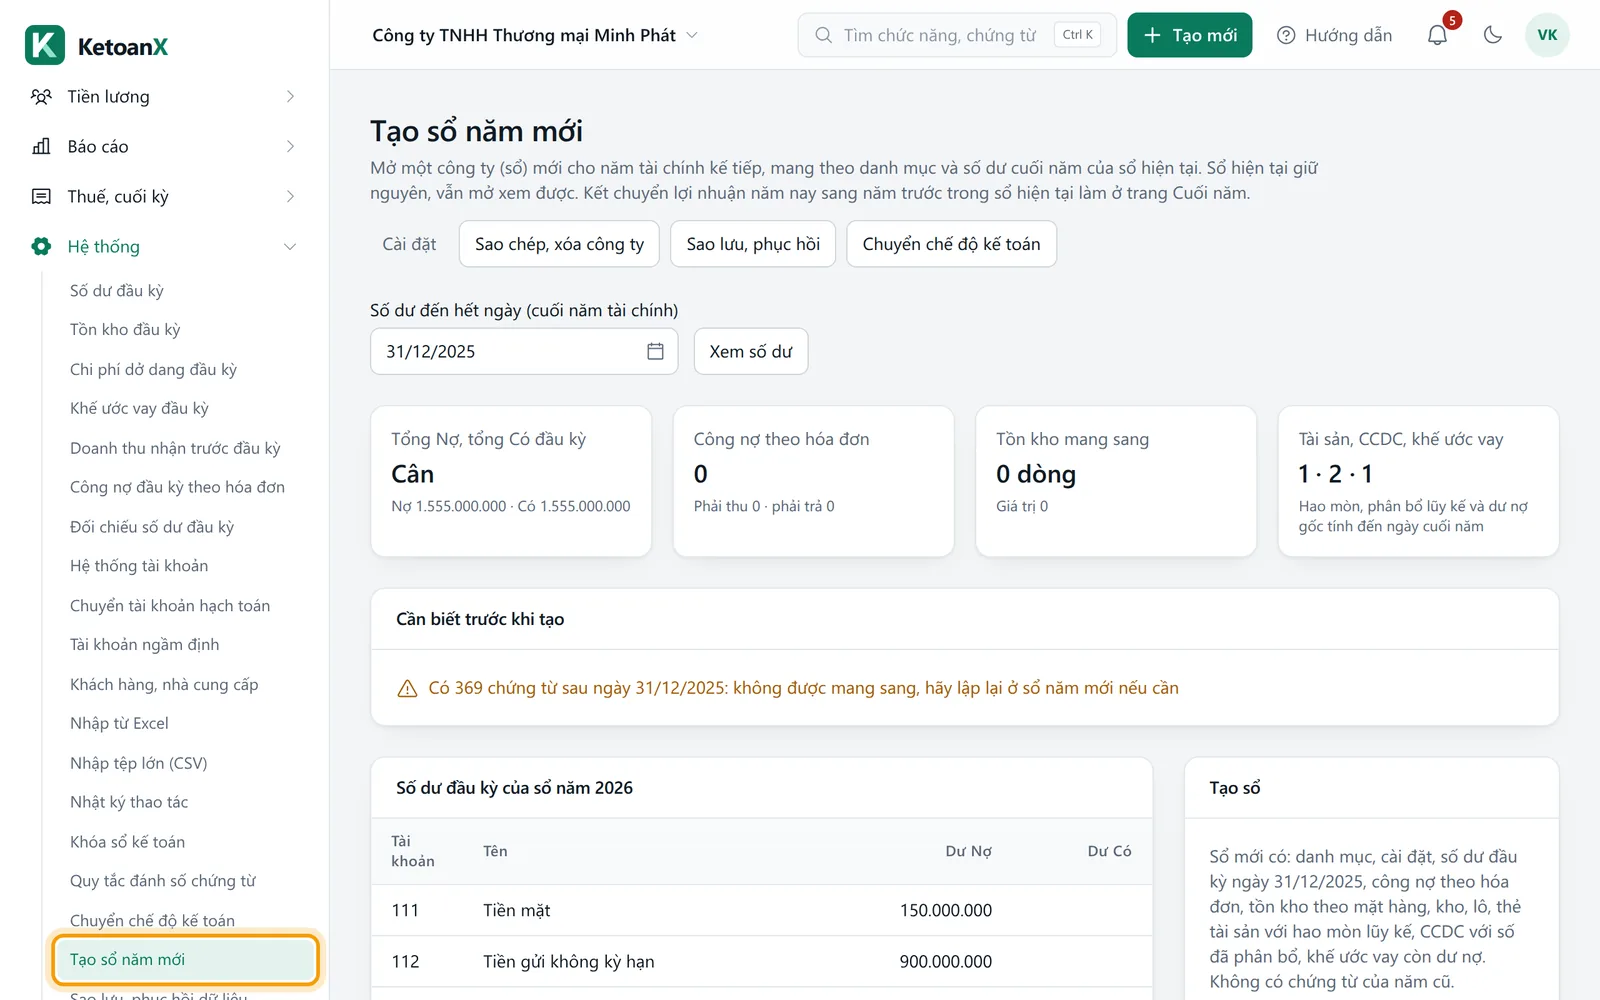This screenshot has width=1600, height=1000.
Task: Click the KetoanX logo icon
Action: pos(45,45)
